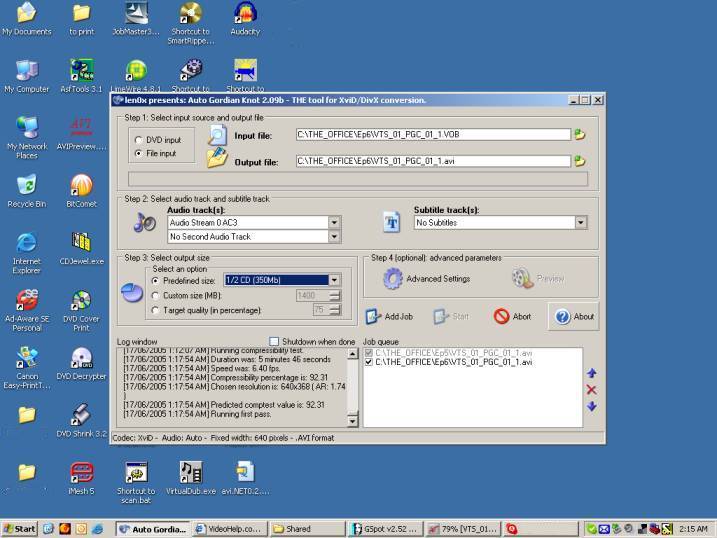Open CDJewel.exe desktop icon
The height and width of the screenshot is (538, 717).
(81, 249)
